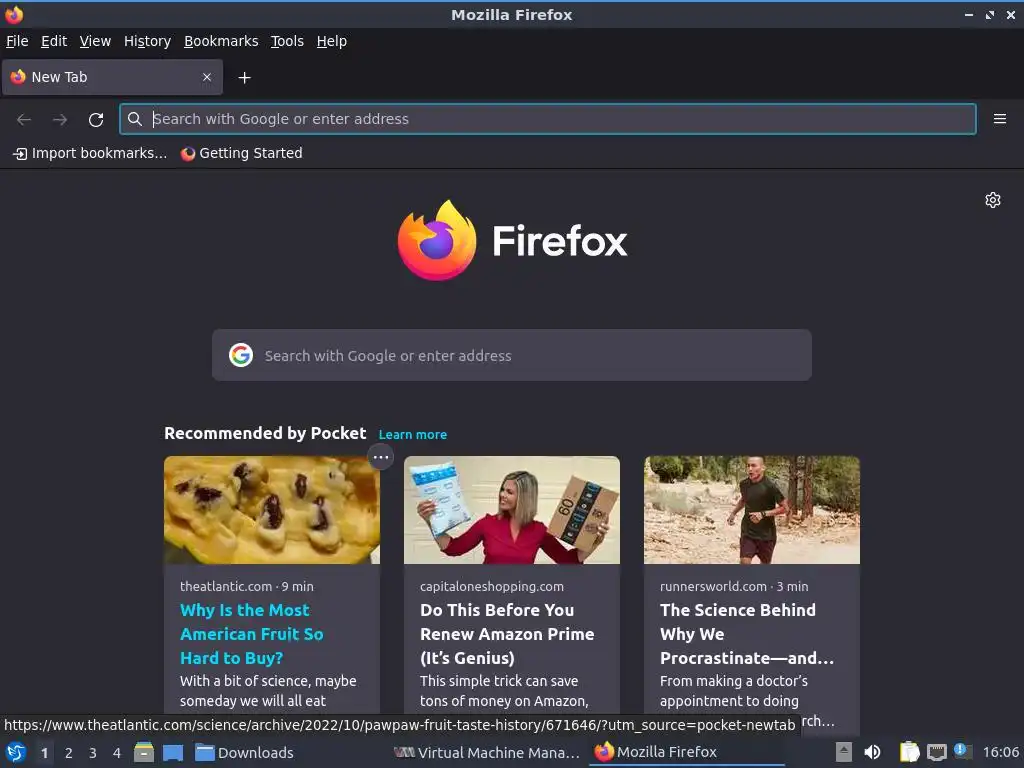Image resolution: width=1024 pixels, height=768 pixels.
Task: Reload the current page
Action: [x=96, y=120]
